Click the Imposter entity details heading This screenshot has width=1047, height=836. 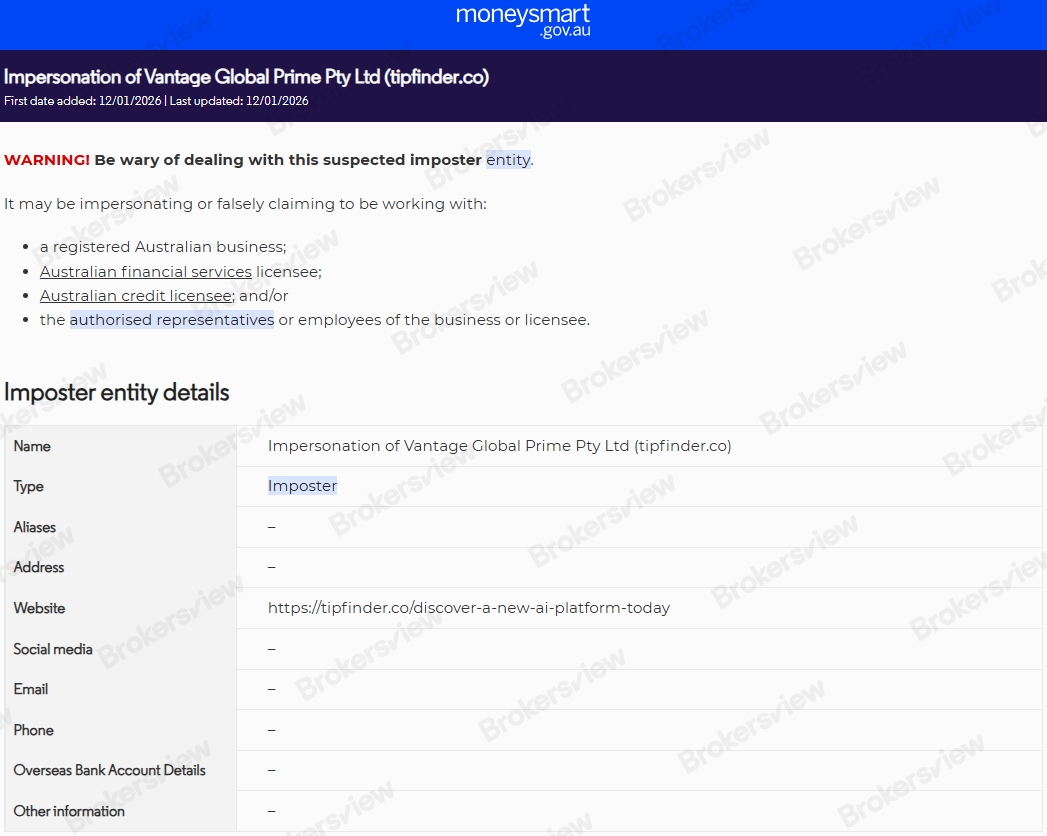pyautogui.click(x=117, y=392)
